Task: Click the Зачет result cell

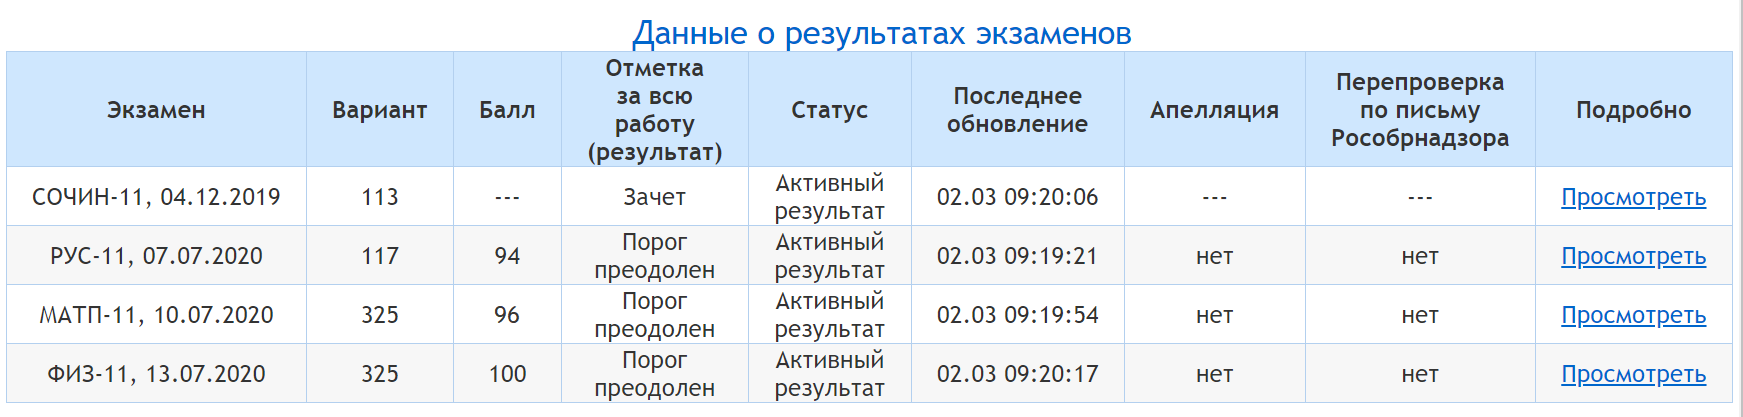Action: 654,197
